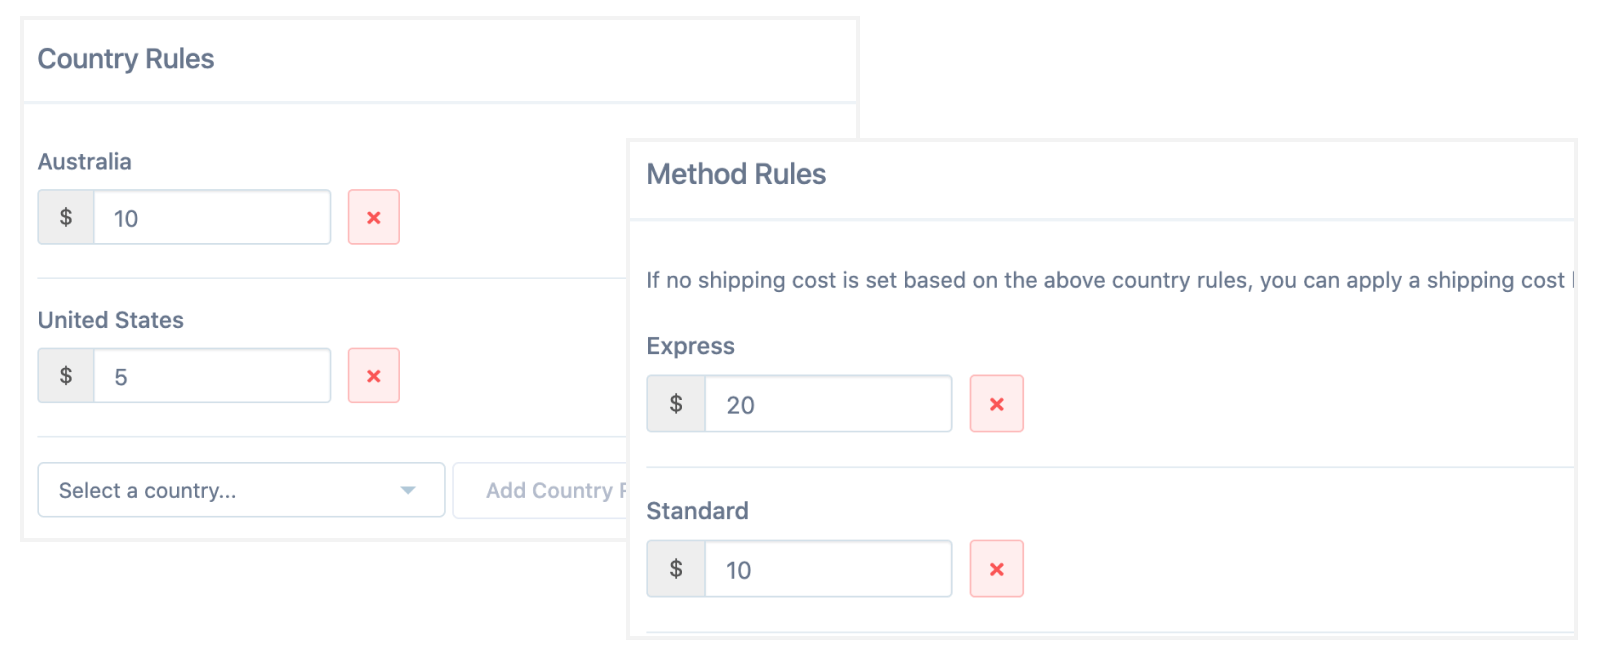Click the dollar sign beside Australia cost

pyautogui.click(x=66, y=217)
